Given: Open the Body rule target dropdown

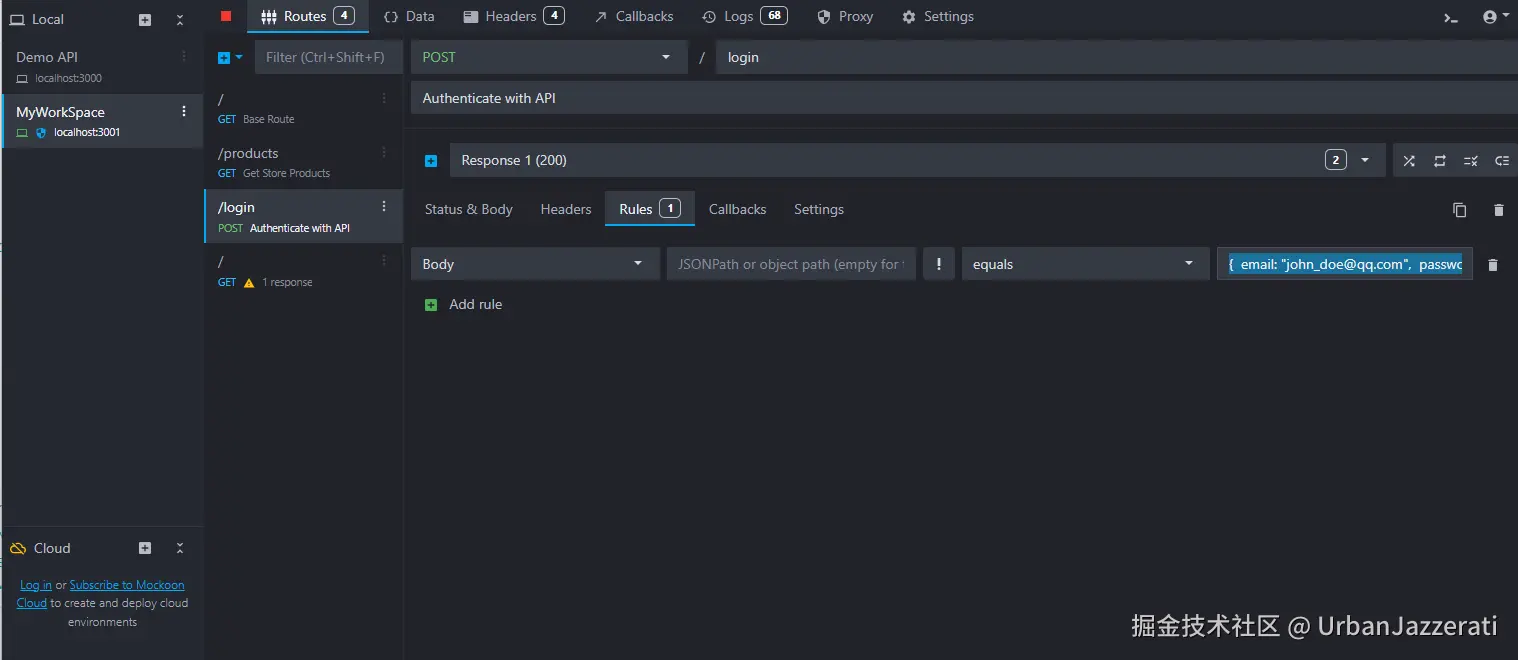Looking at the screenshot, I should tap(535, 264).
